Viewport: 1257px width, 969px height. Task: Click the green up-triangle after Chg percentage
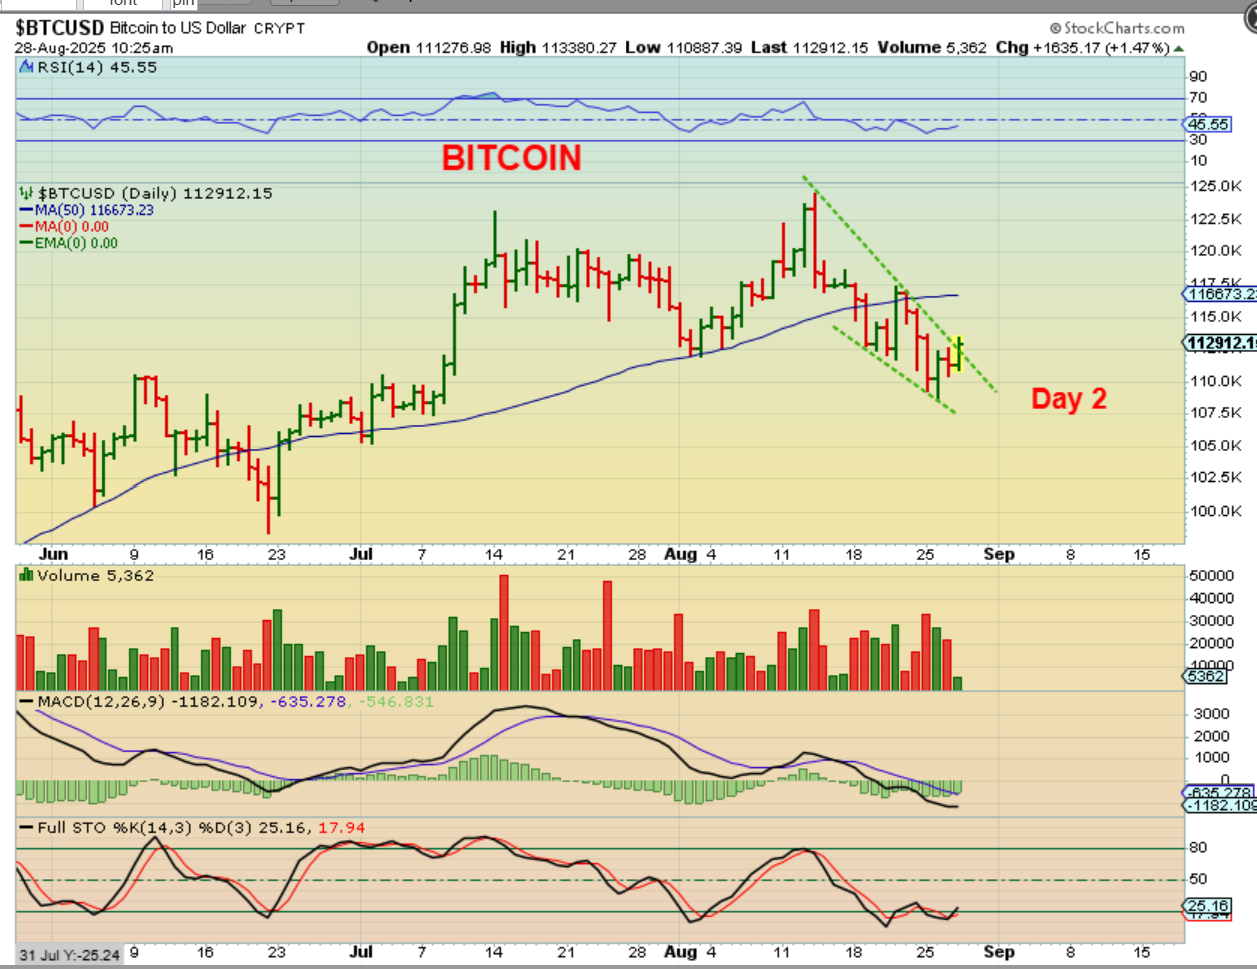pyautogui.click(x=1179, y=48)
